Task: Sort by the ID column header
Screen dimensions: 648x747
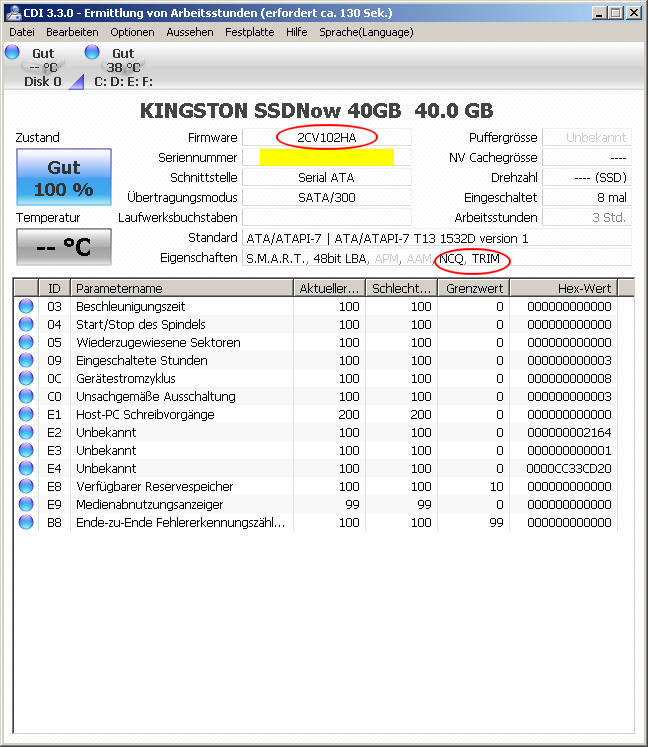Action: 54,288
